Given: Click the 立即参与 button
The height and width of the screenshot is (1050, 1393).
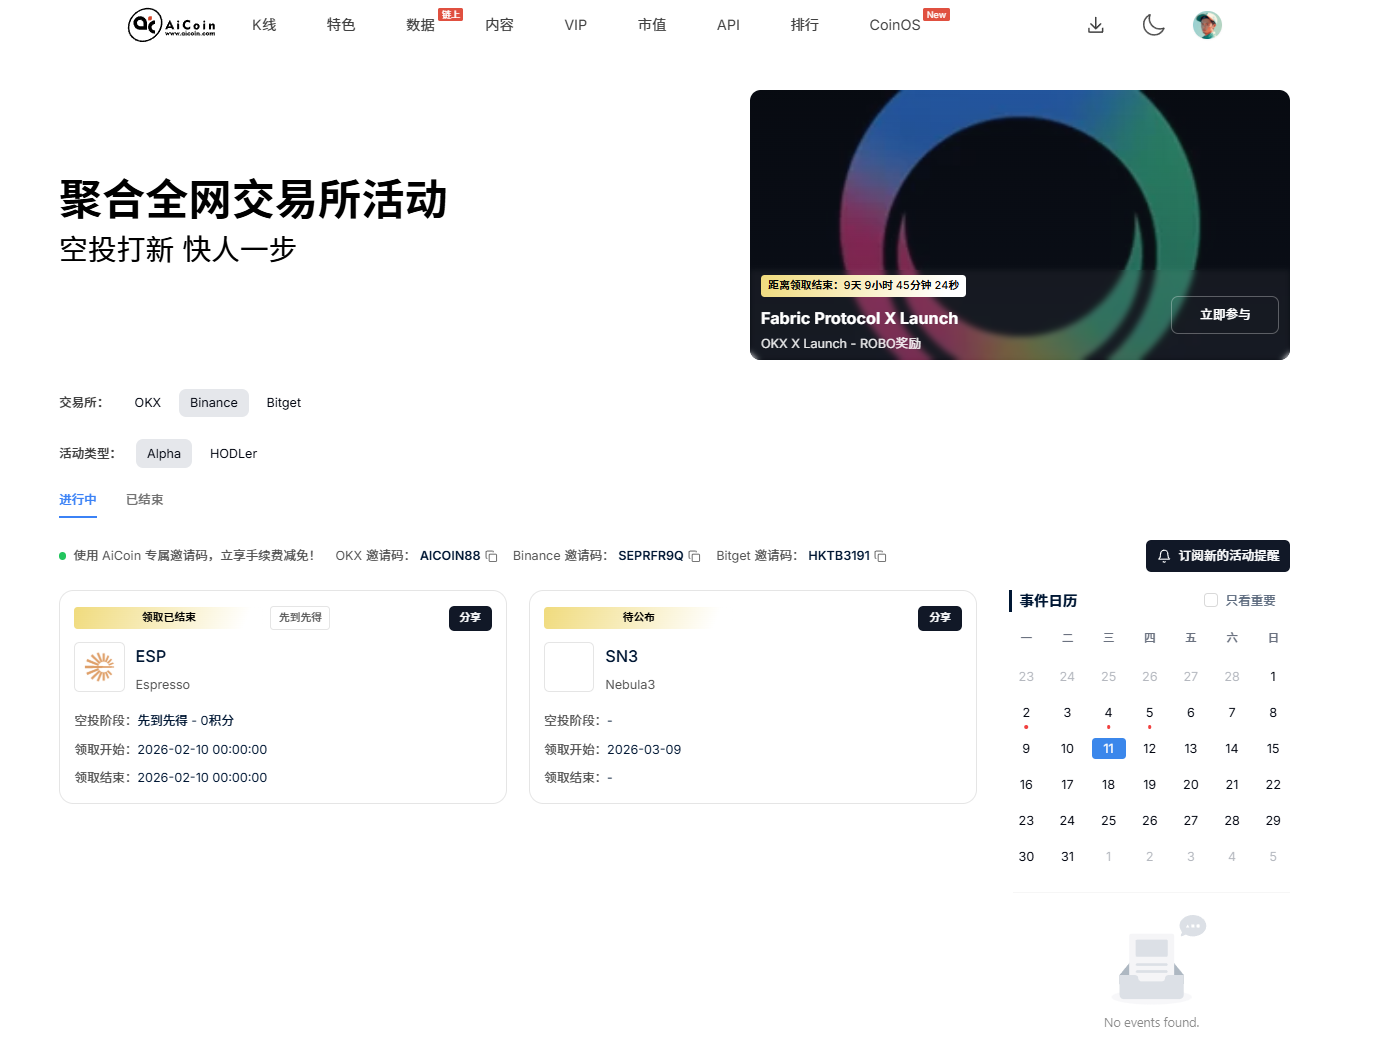Looking at the screenshot, I should click(x=1224, y=314).
